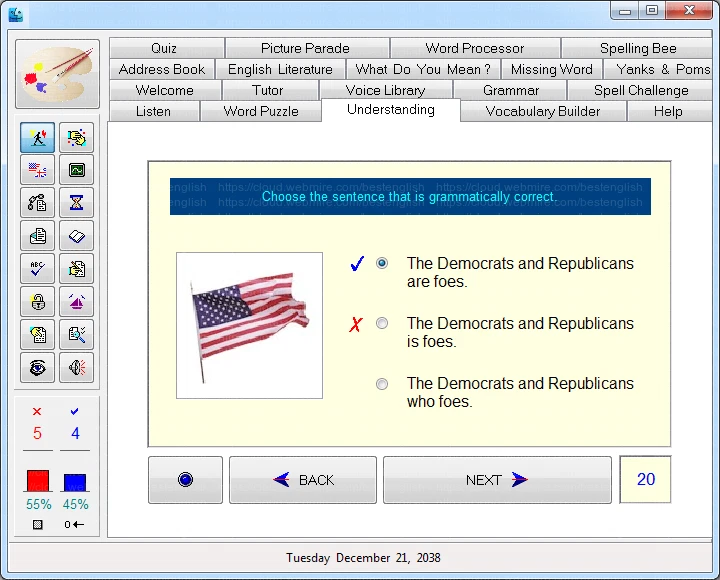Open the Word Puzzle tab
This screenshot has height=580, width=720.
click(261, 111)
